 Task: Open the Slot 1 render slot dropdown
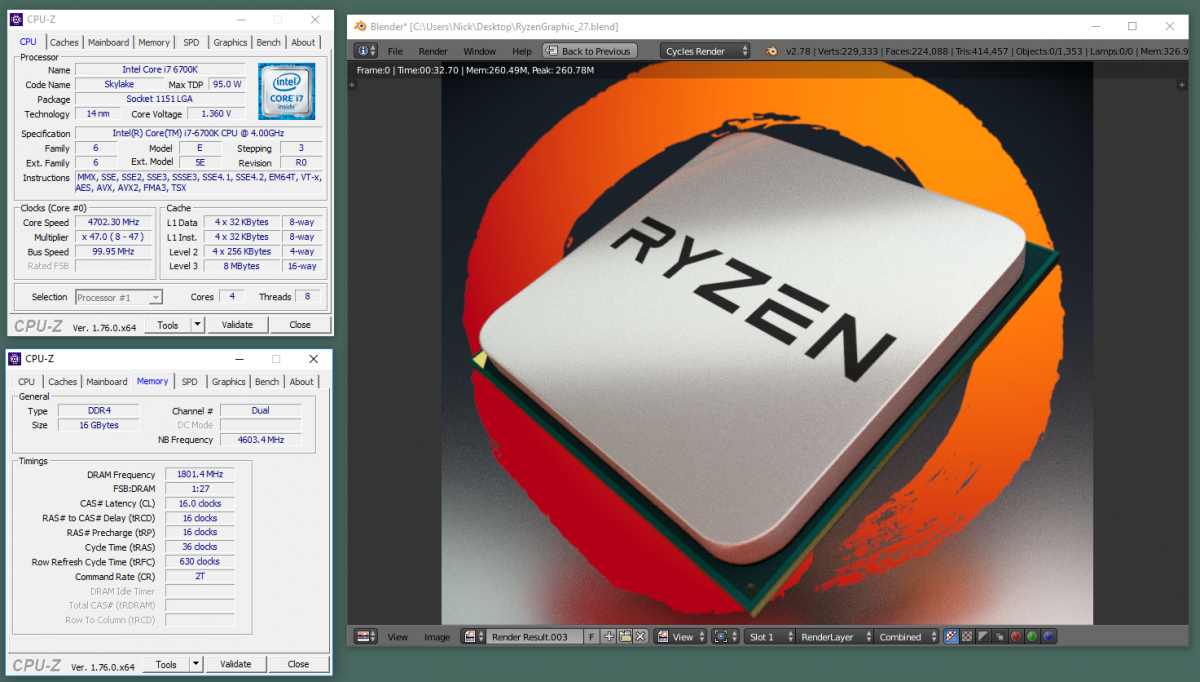coord(770,637)
